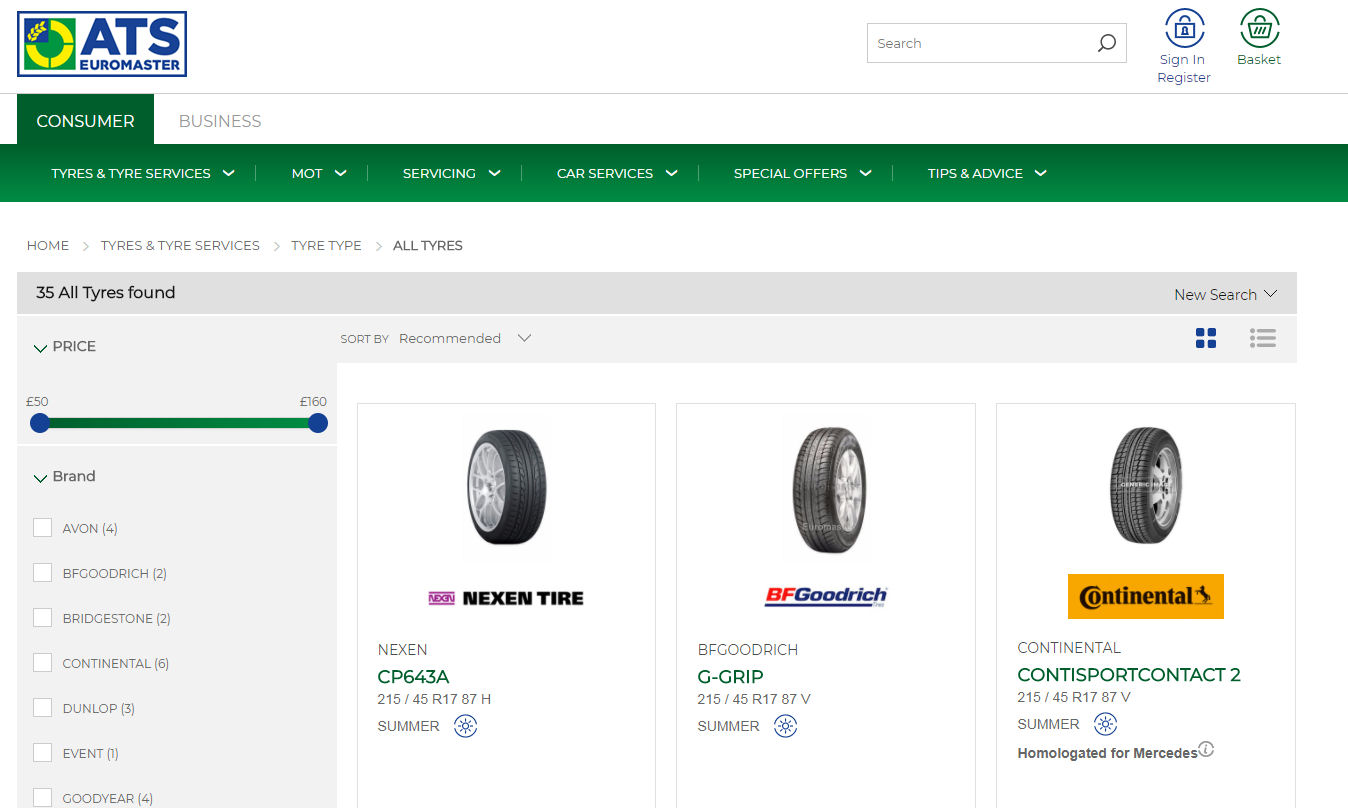Click the £160 maximum price slider handle
Screen dimensions: 1348x808
pos(318,423)
